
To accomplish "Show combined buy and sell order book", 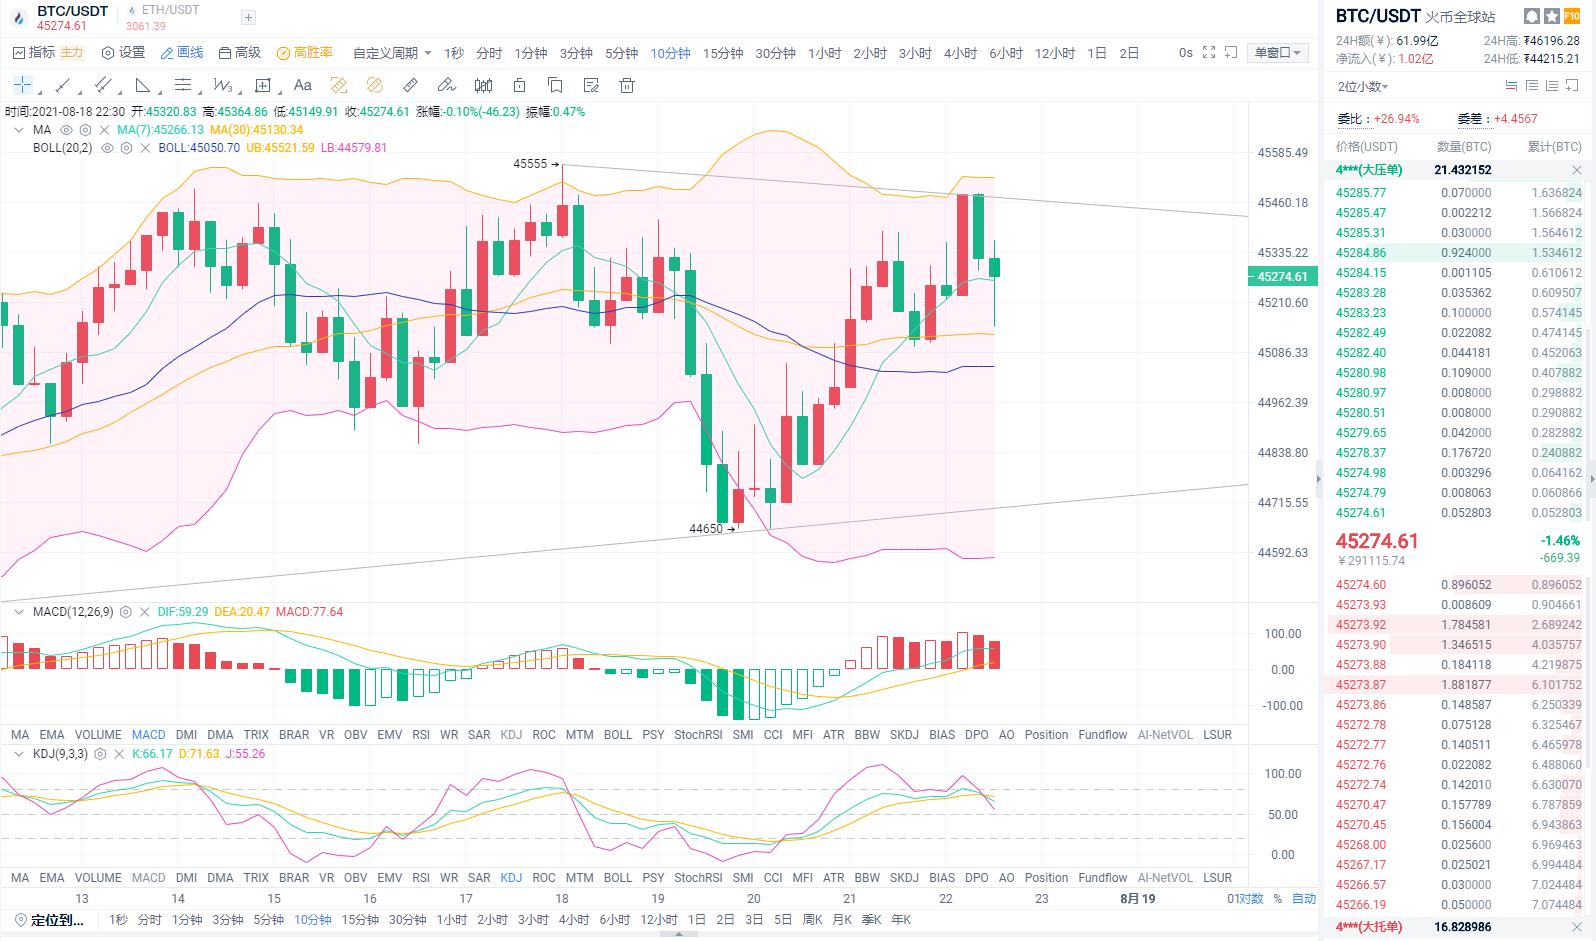I will (1511, 86).
